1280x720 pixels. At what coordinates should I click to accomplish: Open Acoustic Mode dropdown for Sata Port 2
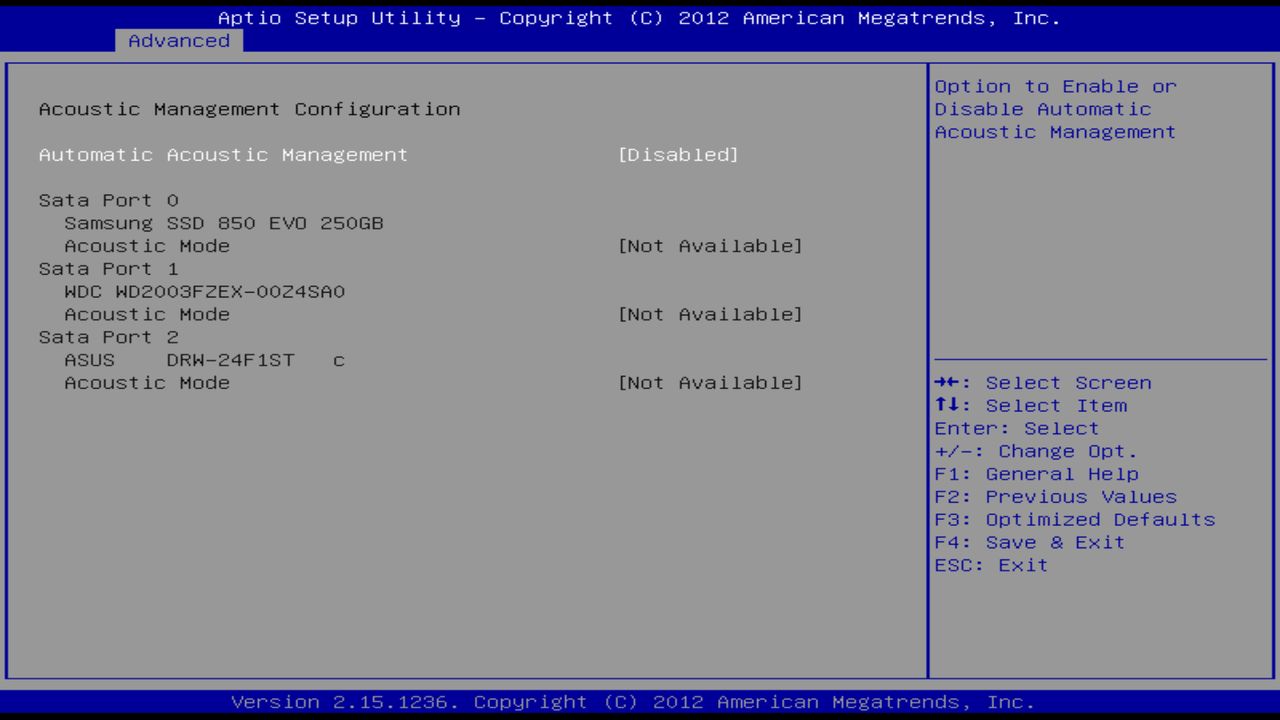pos(711,382)
